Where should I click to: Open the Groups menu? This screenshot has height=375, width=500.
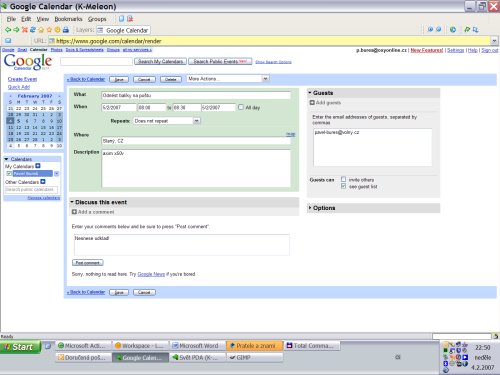coord(97,19)
